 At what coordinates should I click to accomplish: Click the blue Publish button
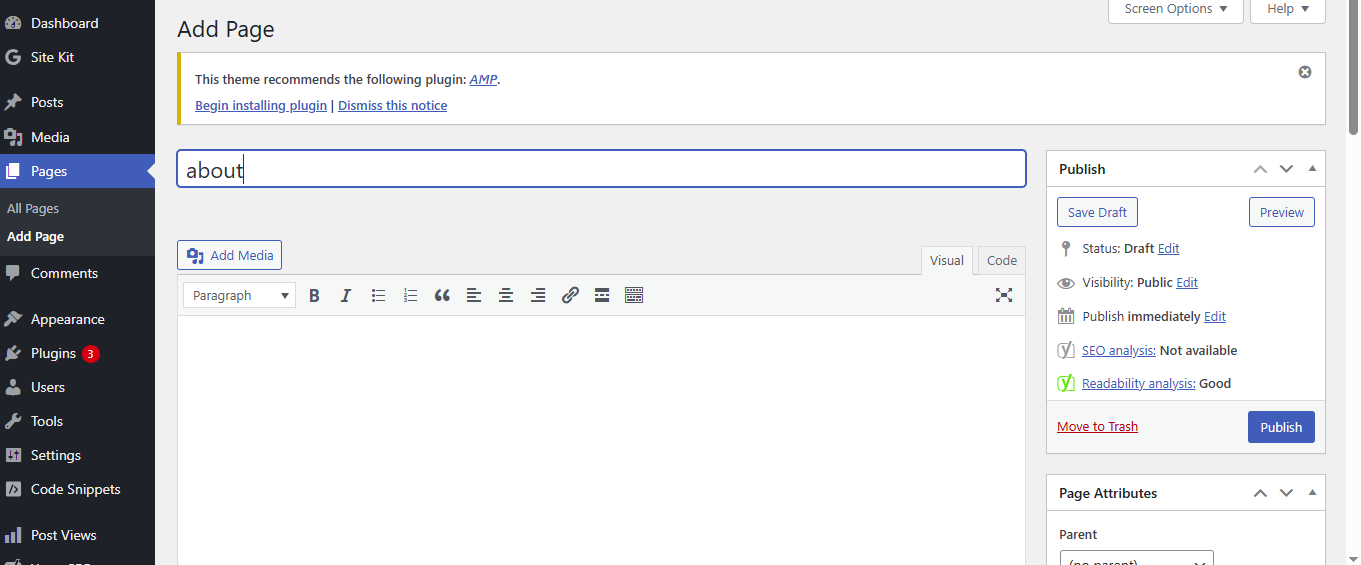click(x=1280, y=427)
